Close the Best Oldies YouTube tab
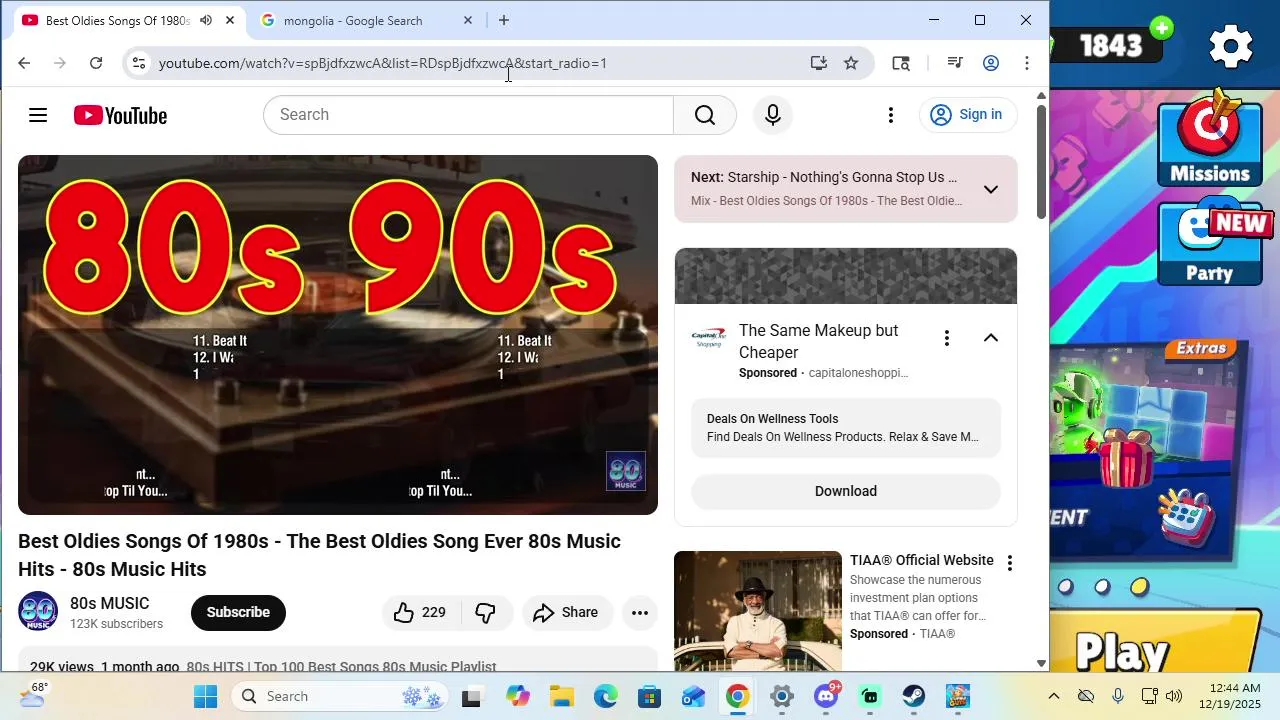Viewport: 1280px width, 720px height. pos(230,20)
